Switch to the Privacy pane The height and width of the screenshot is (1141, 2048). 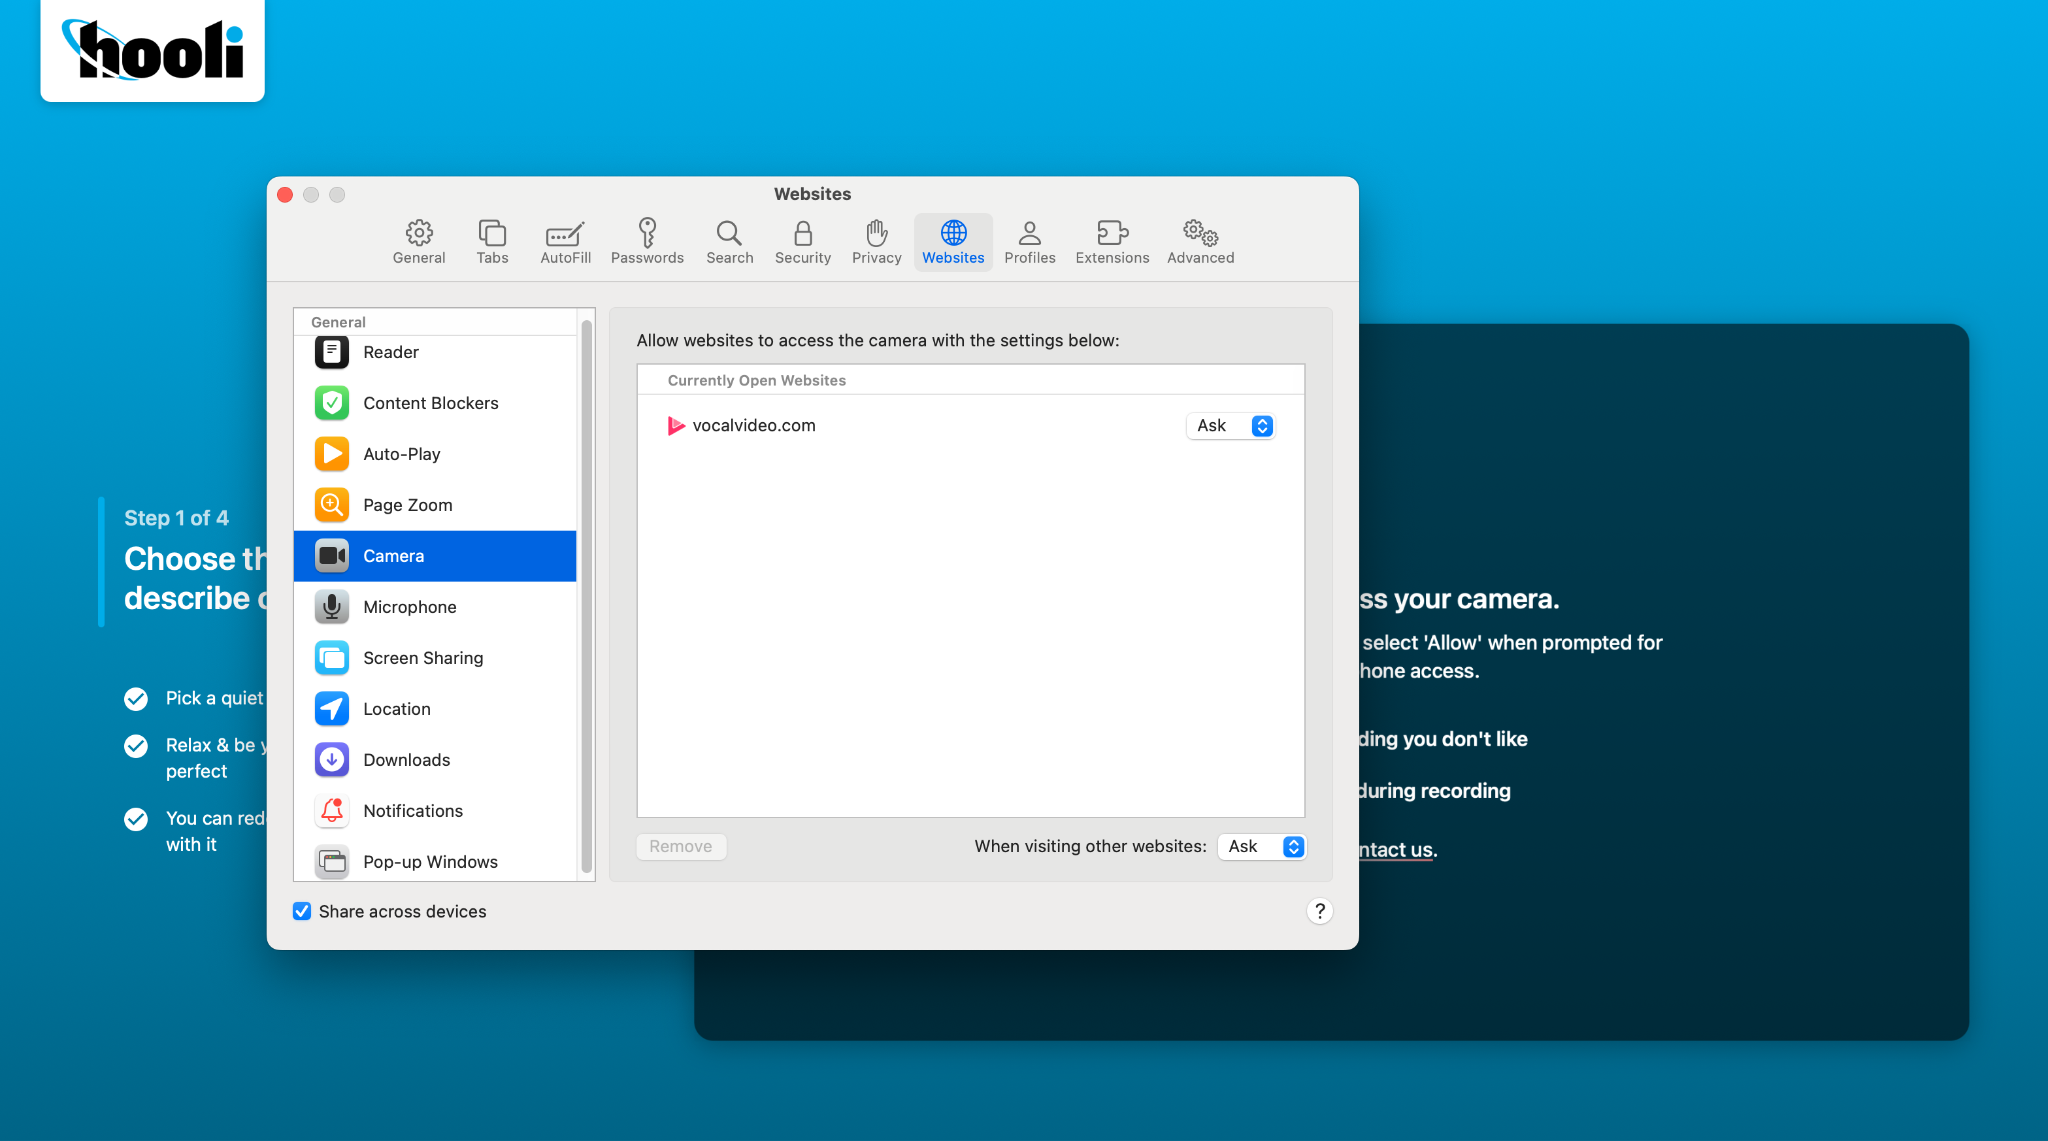click(x=876, y=242)
